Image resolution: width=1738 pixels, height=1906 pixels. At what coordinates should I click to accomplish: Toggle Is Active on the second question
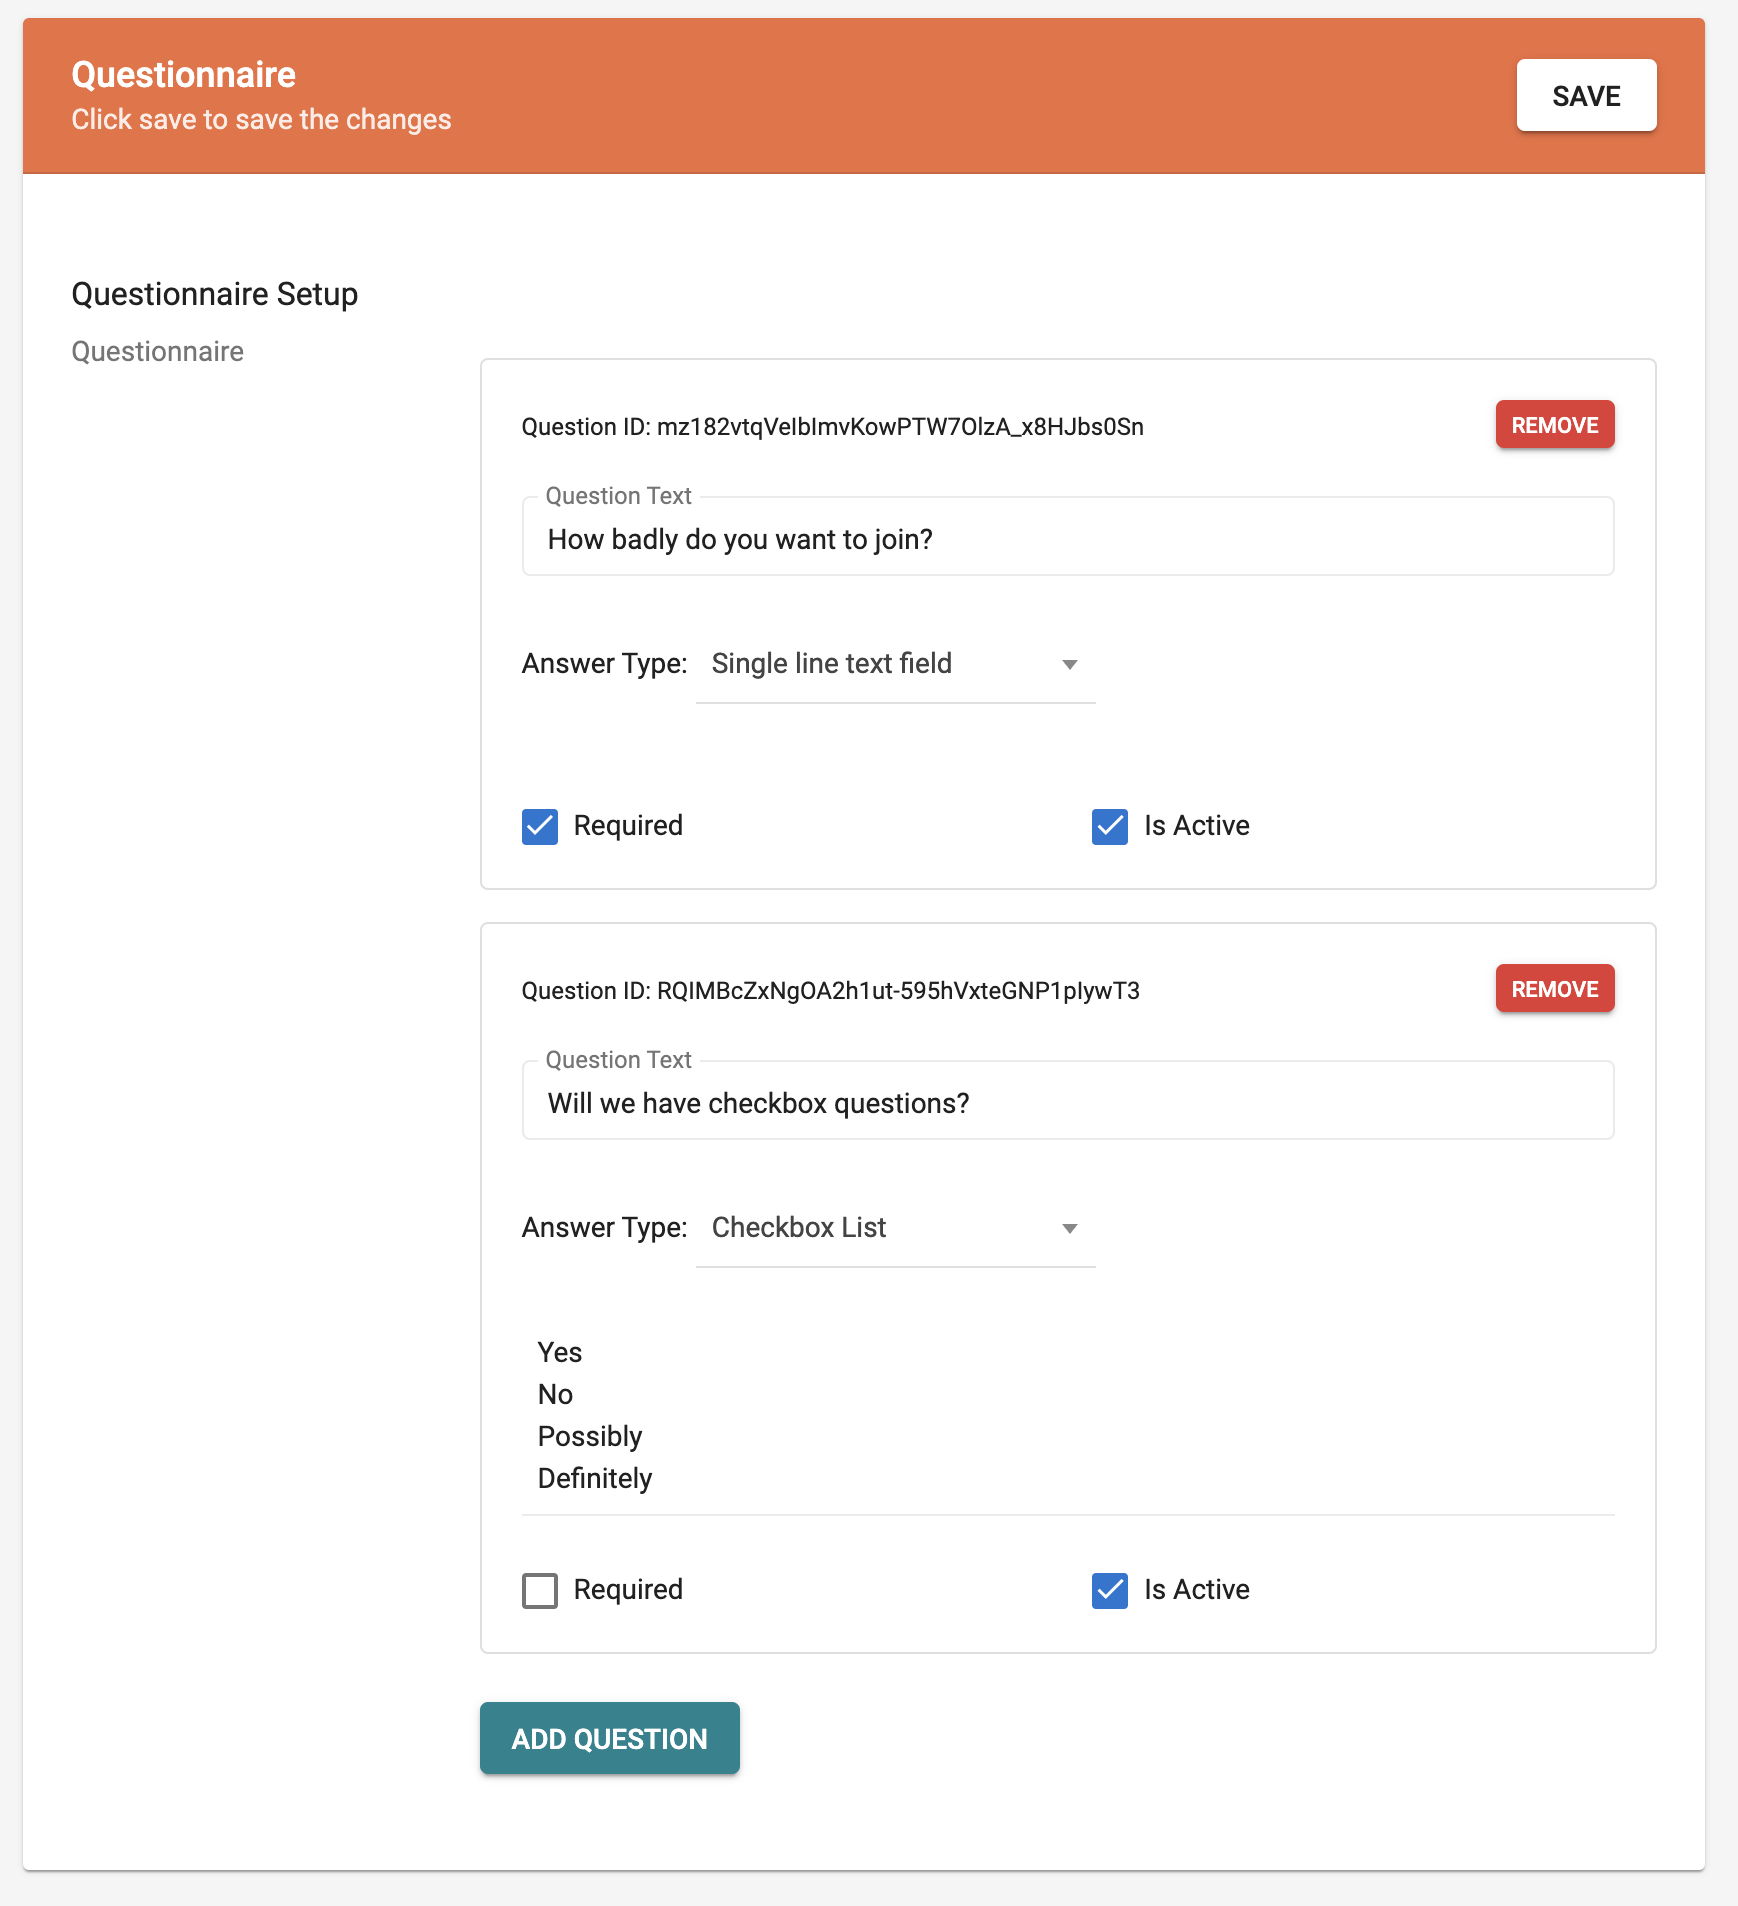[1110, 1591]
